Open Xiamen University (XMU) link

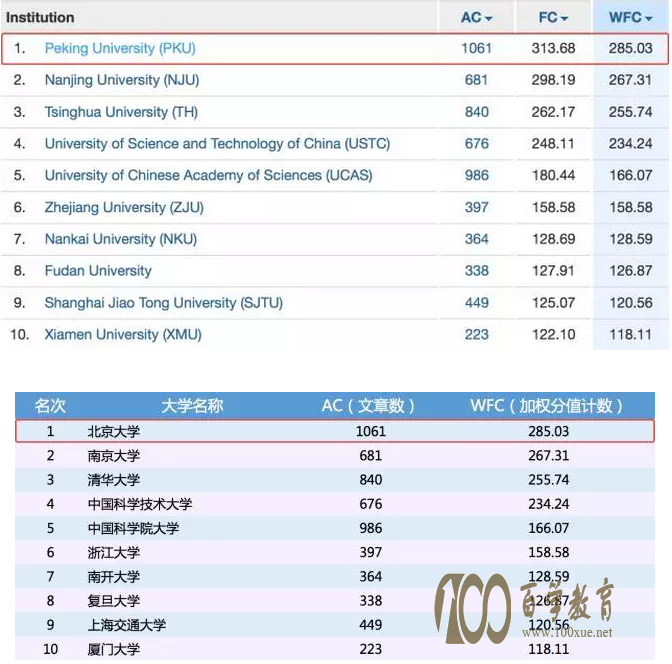(123, 334)
